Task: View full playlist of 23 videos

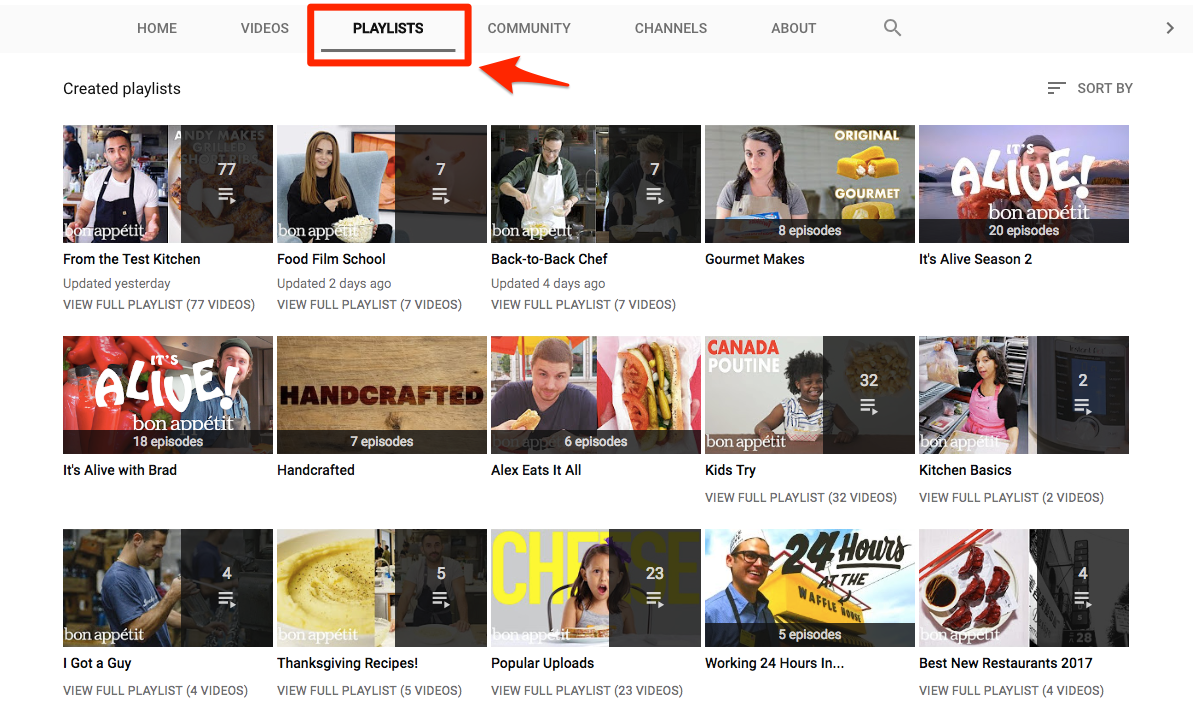Action: [587, 691]
